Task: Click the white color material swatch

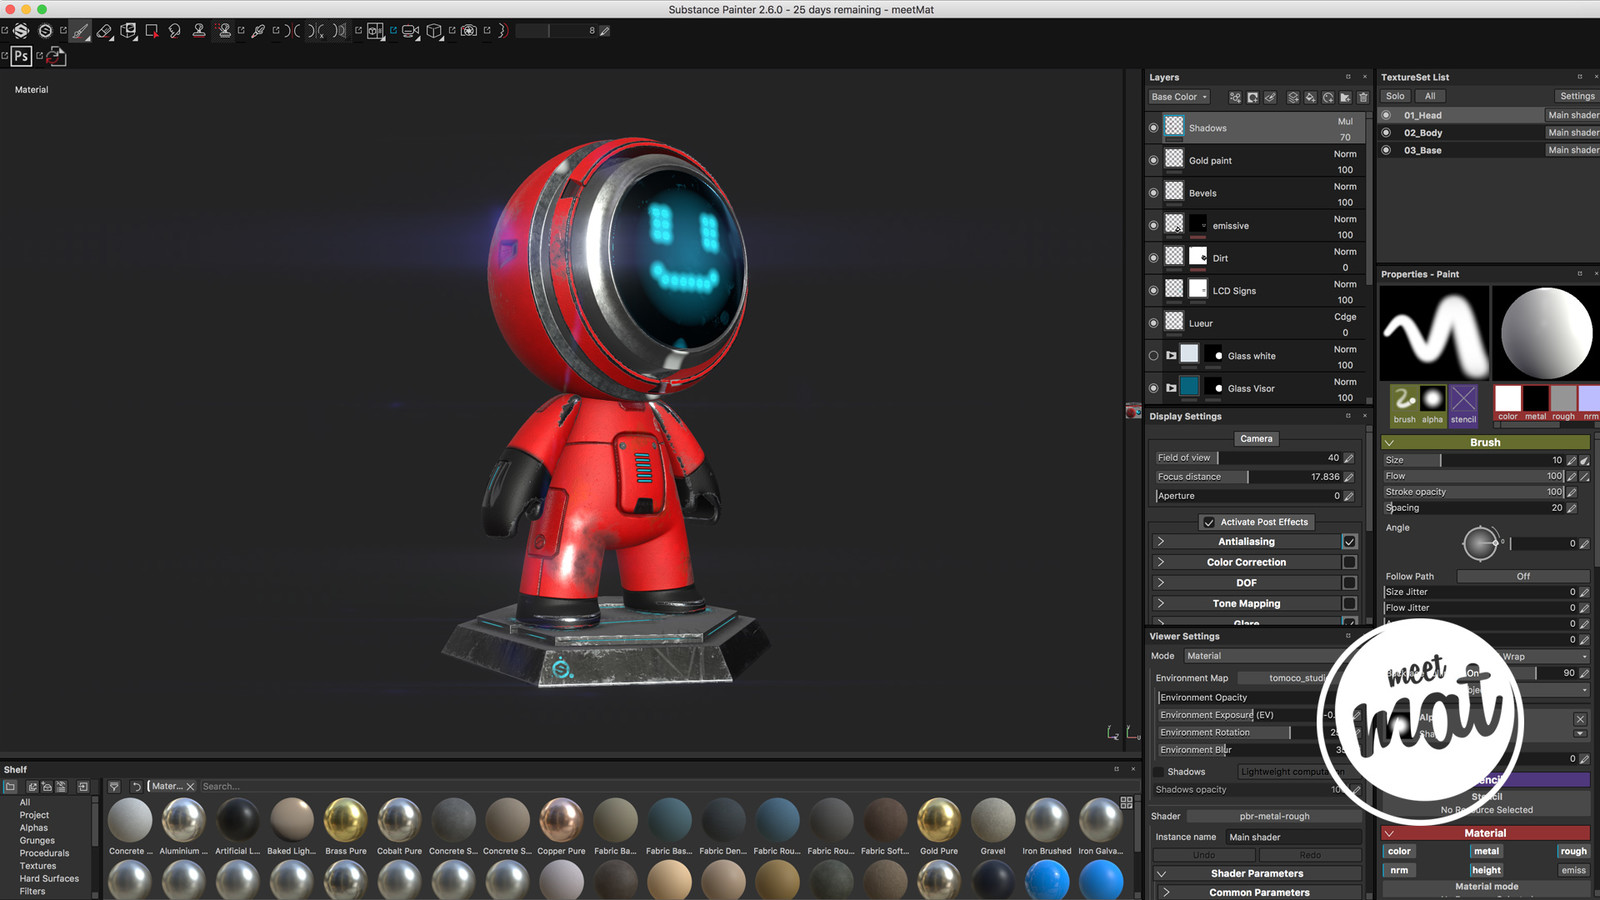Action: (1508, 398)
